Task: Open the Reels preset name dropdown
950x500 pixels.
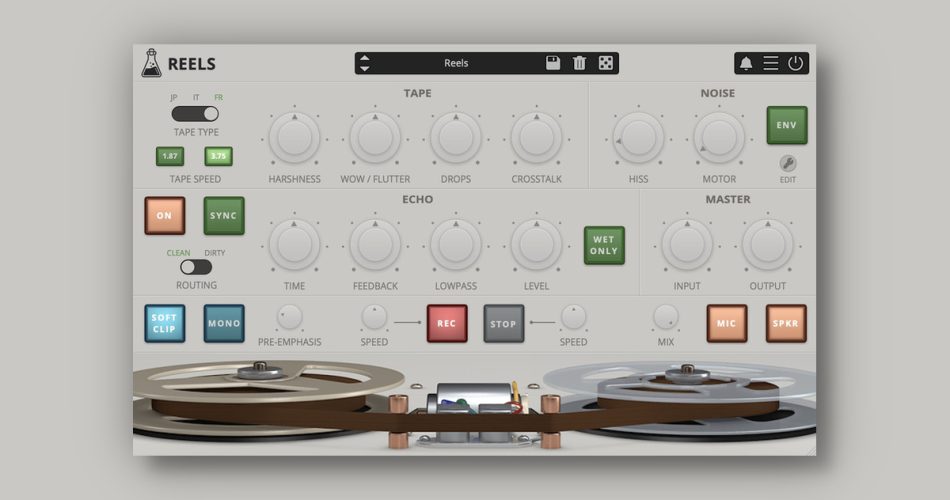Action: point(456,63)
